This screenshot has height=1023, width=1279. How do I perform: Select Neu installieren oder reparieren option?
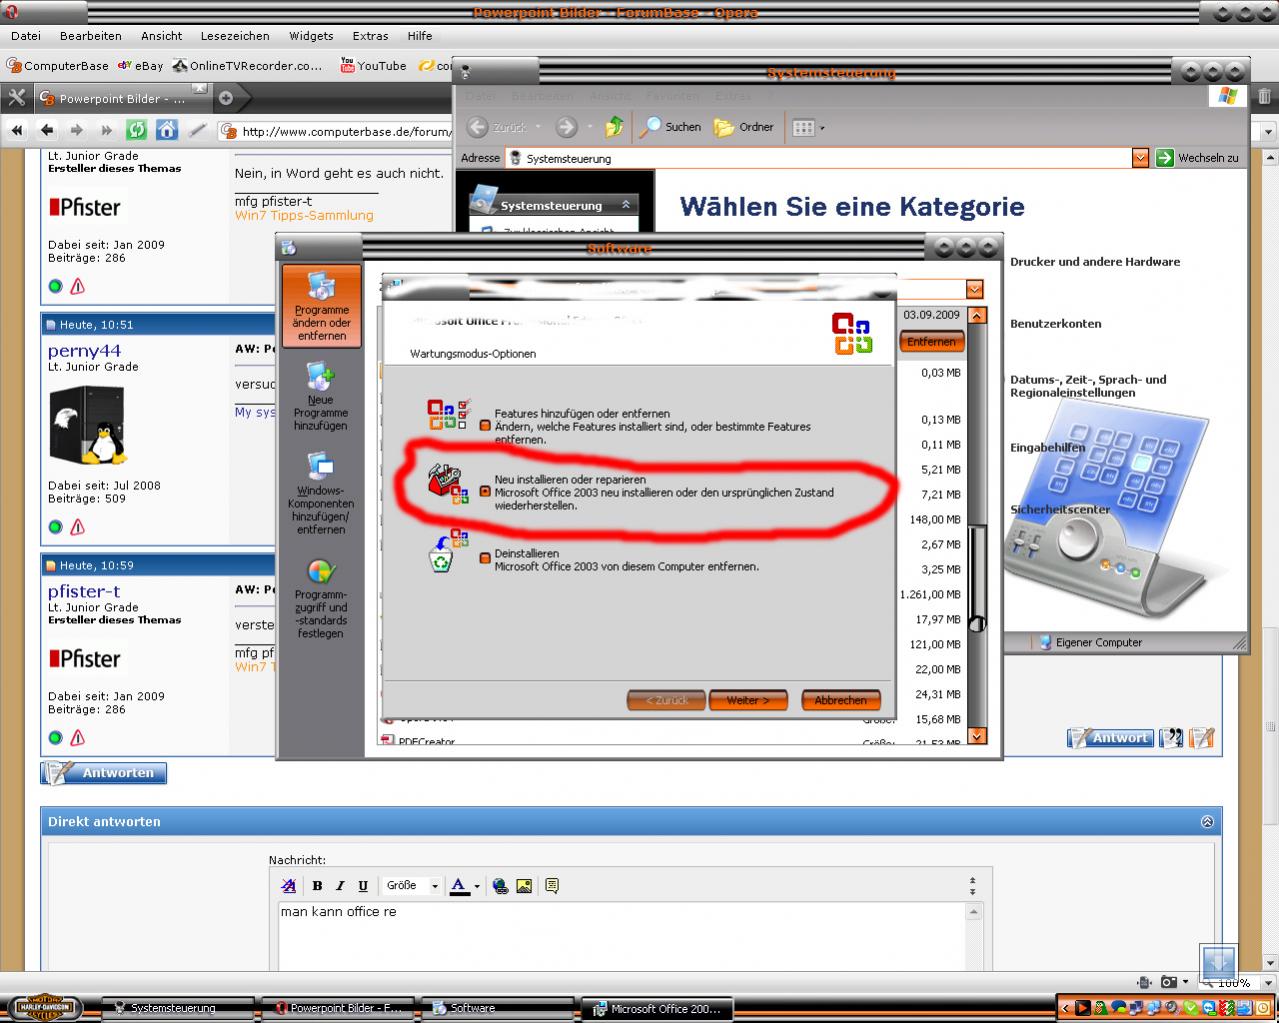[485, 491]
